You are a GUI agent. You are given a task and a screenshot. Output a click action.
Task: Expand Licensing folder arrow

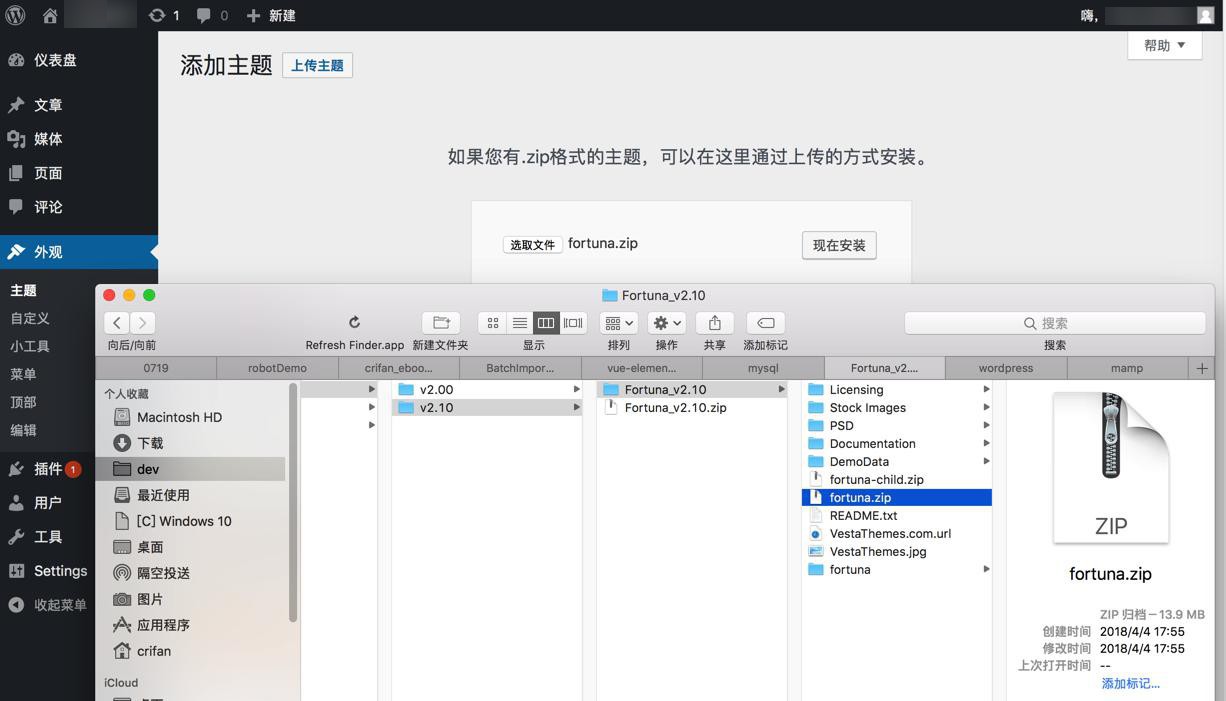986,390
